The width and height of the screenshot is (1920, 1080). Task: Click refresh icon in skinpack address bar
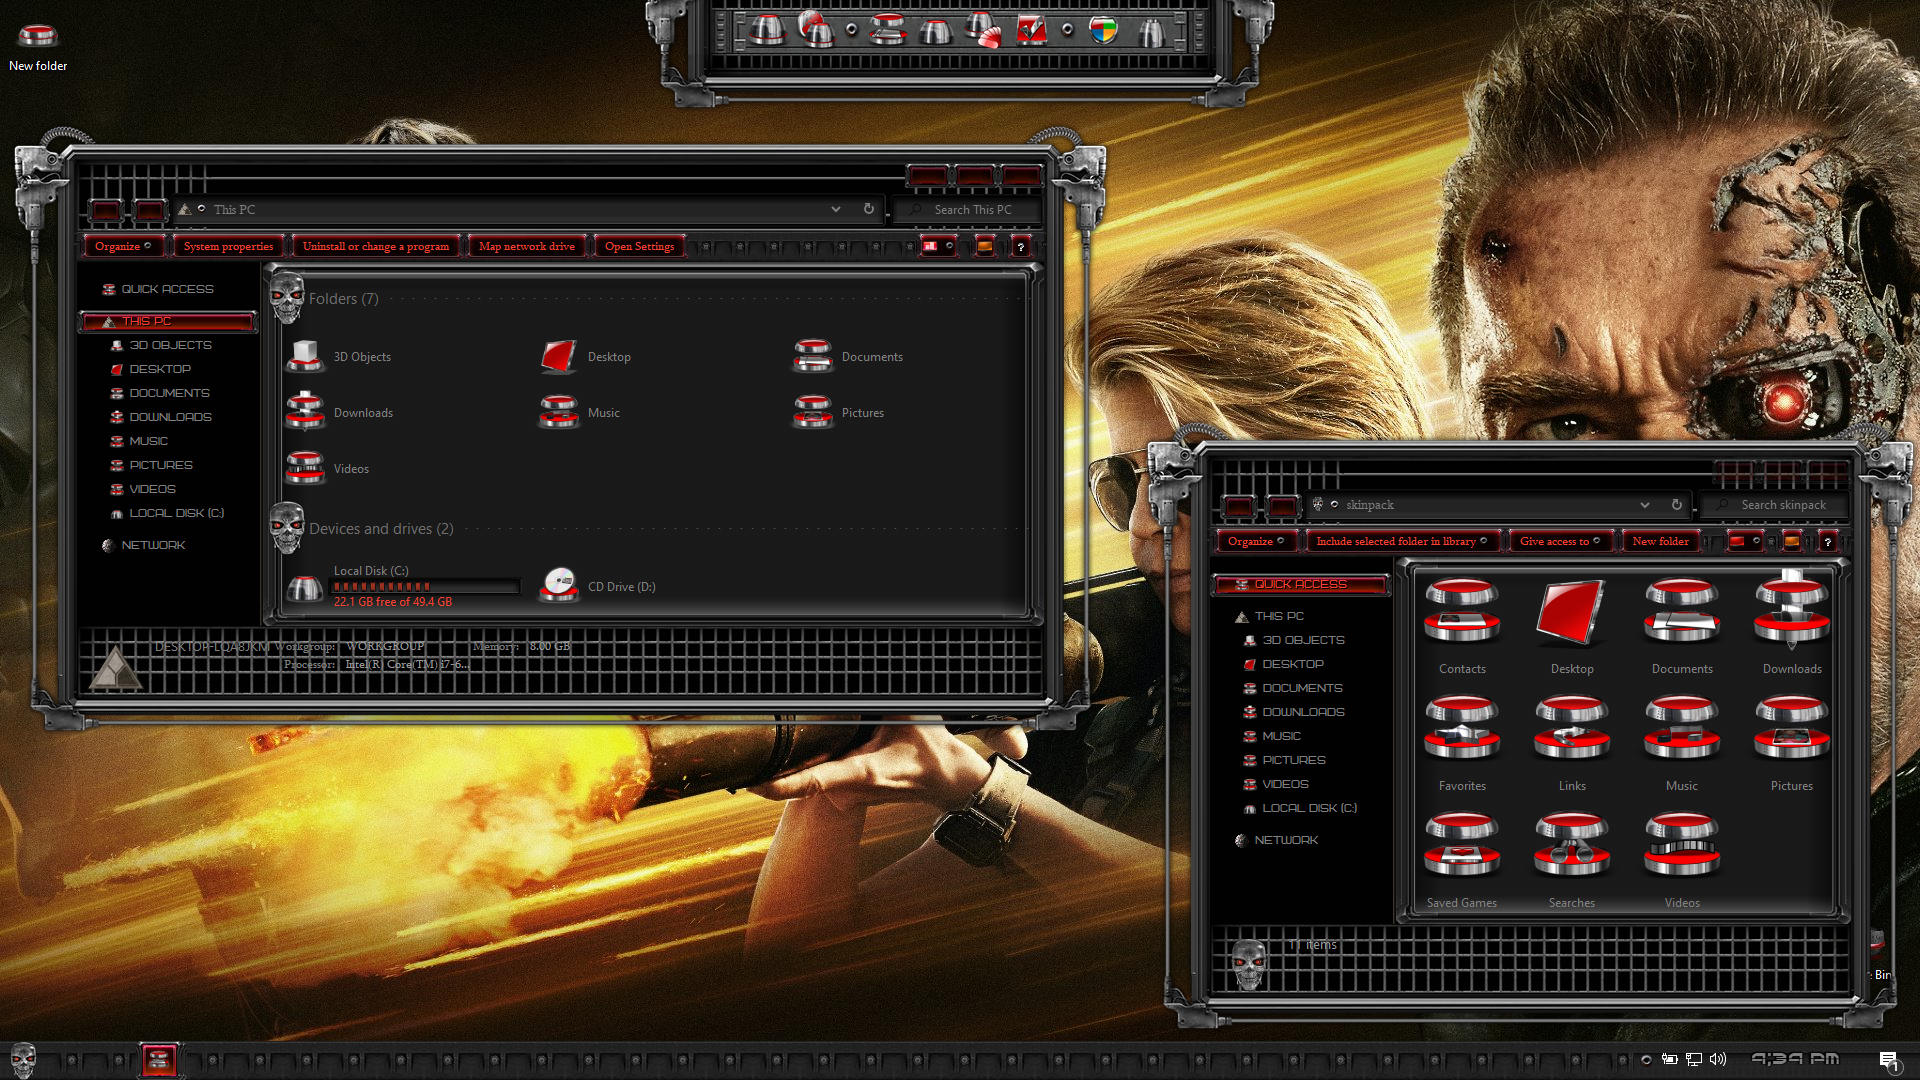[x=1677, y=505]
